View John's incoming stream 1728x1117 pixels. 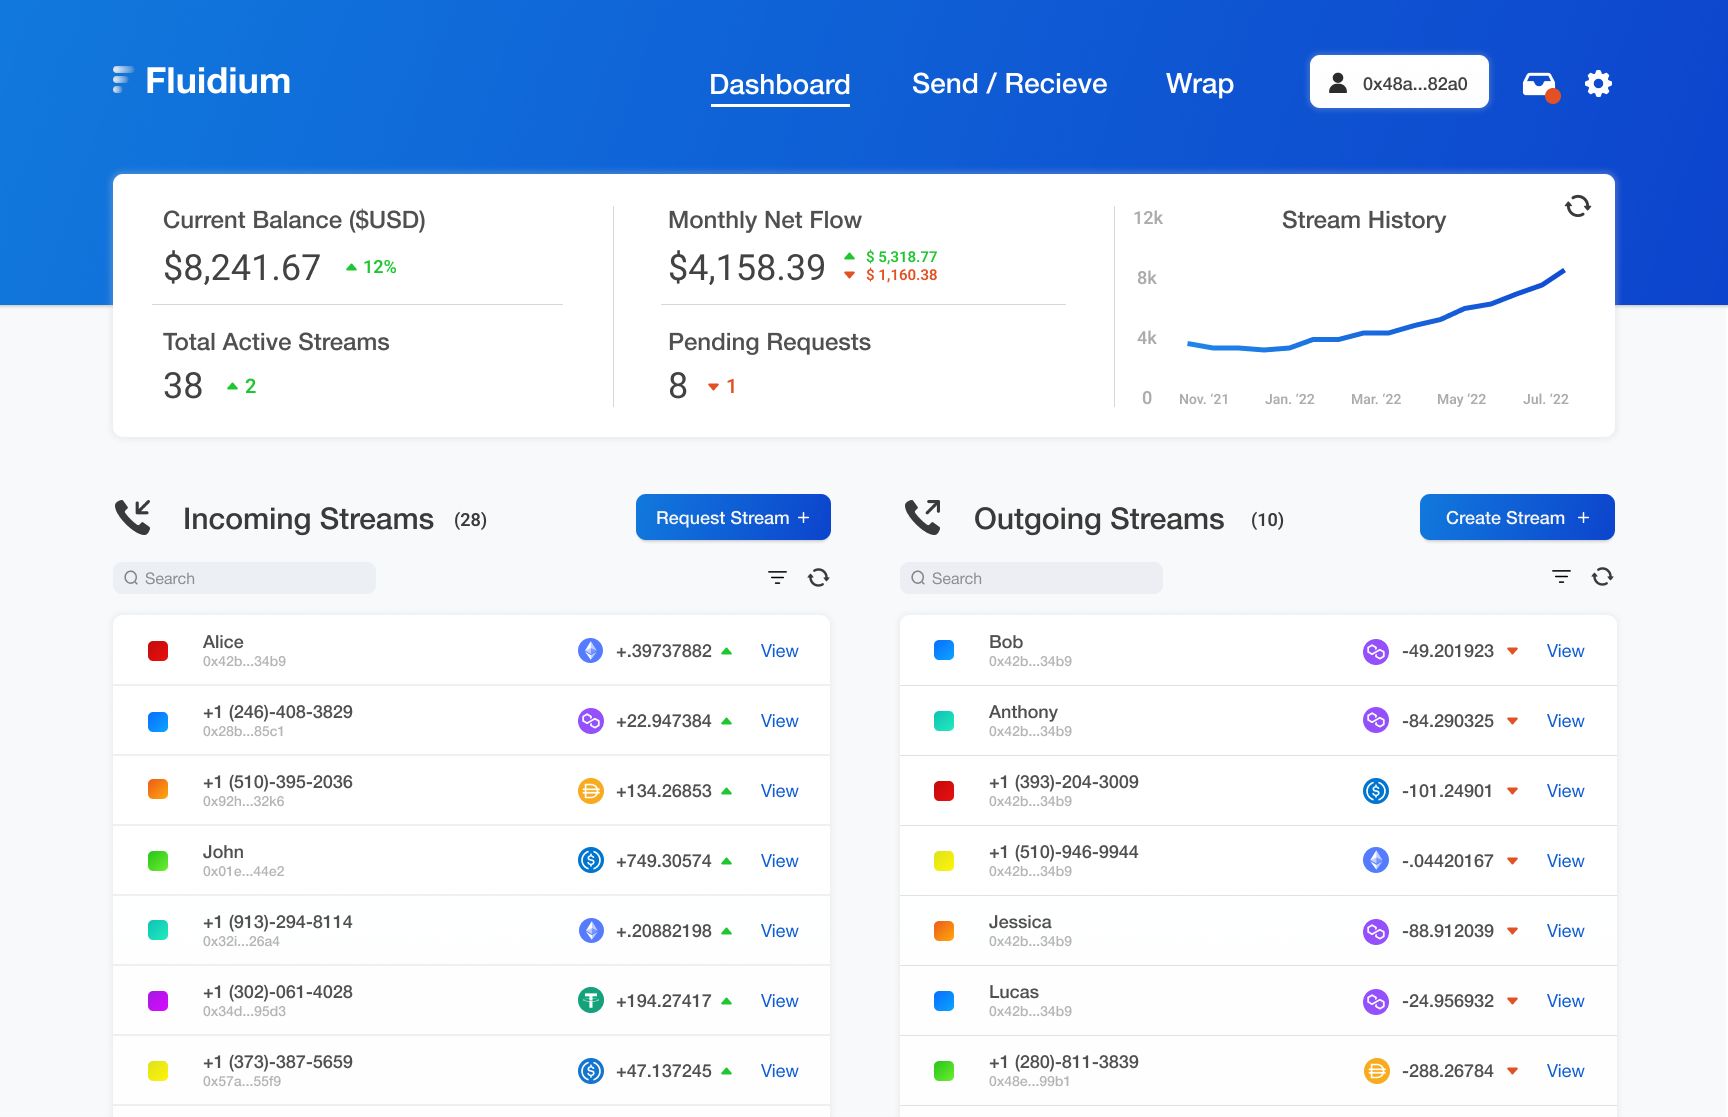(779, 861)
